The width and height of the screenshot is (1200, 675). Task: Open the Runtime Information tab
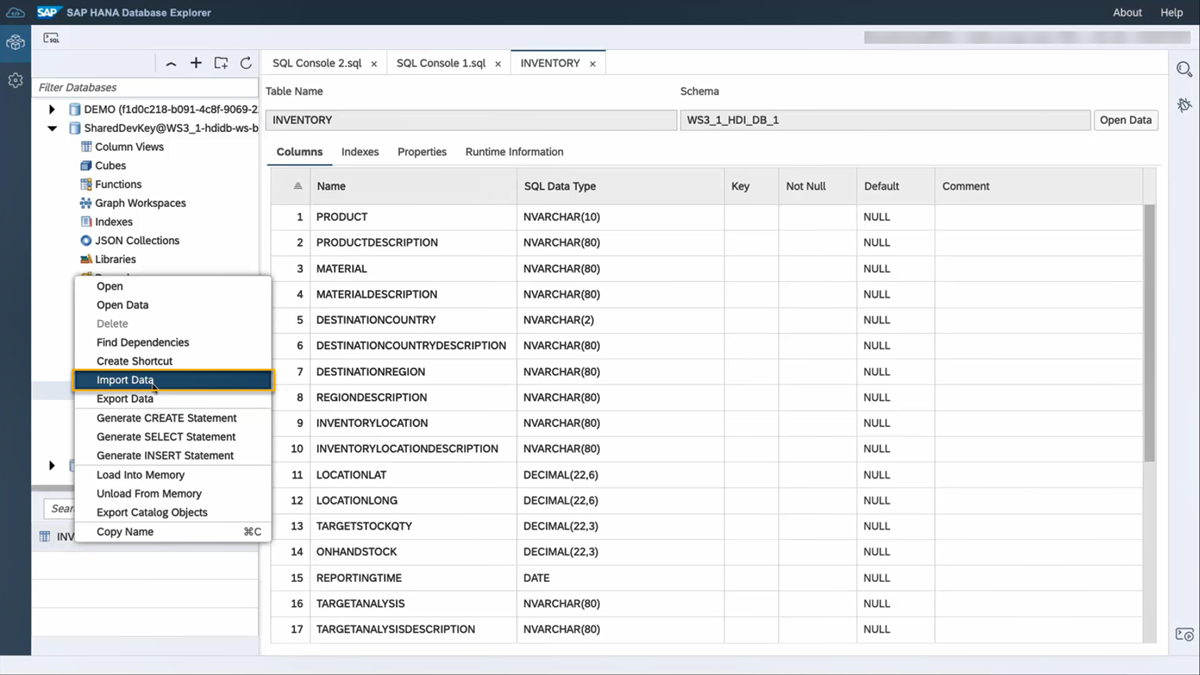coord(514,152)
